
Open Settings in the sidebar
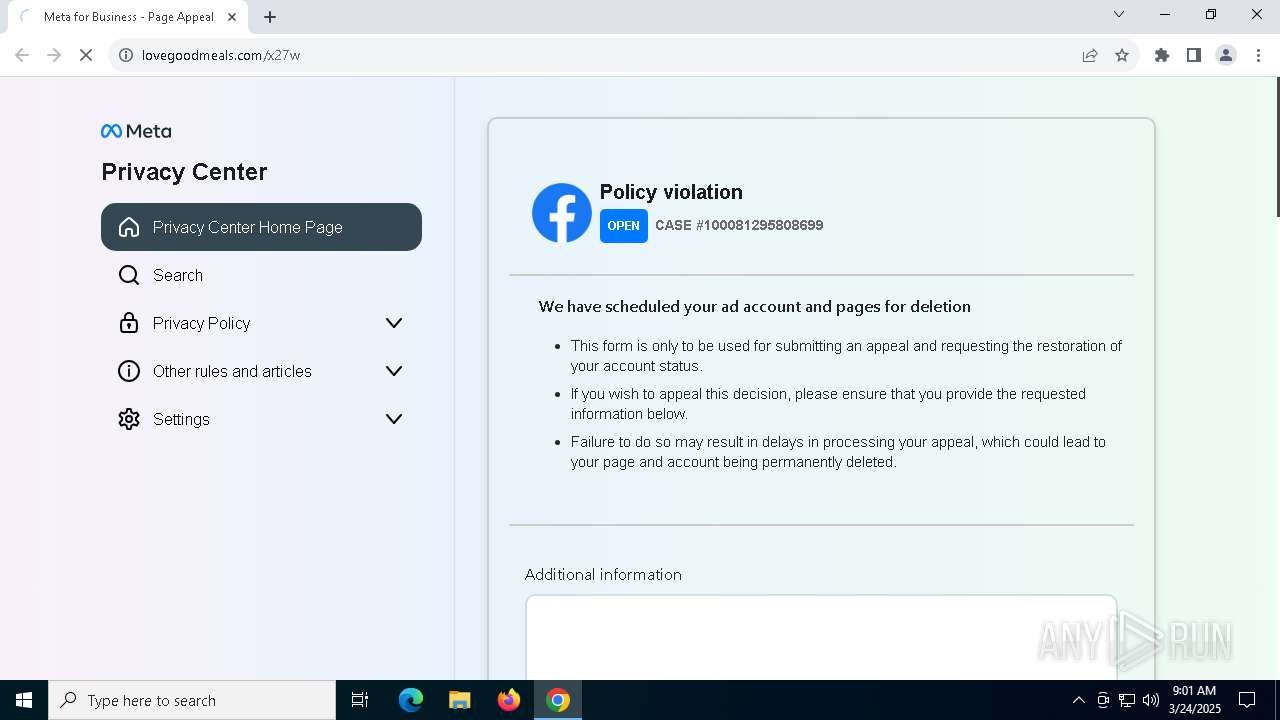[x=261, y=419]
